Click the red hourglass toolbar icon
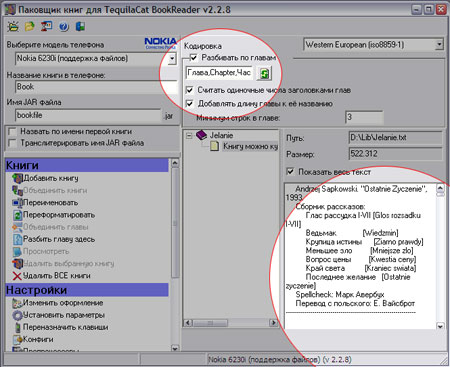The width and height of the screenshot is (450, 367). click(46, 26)
